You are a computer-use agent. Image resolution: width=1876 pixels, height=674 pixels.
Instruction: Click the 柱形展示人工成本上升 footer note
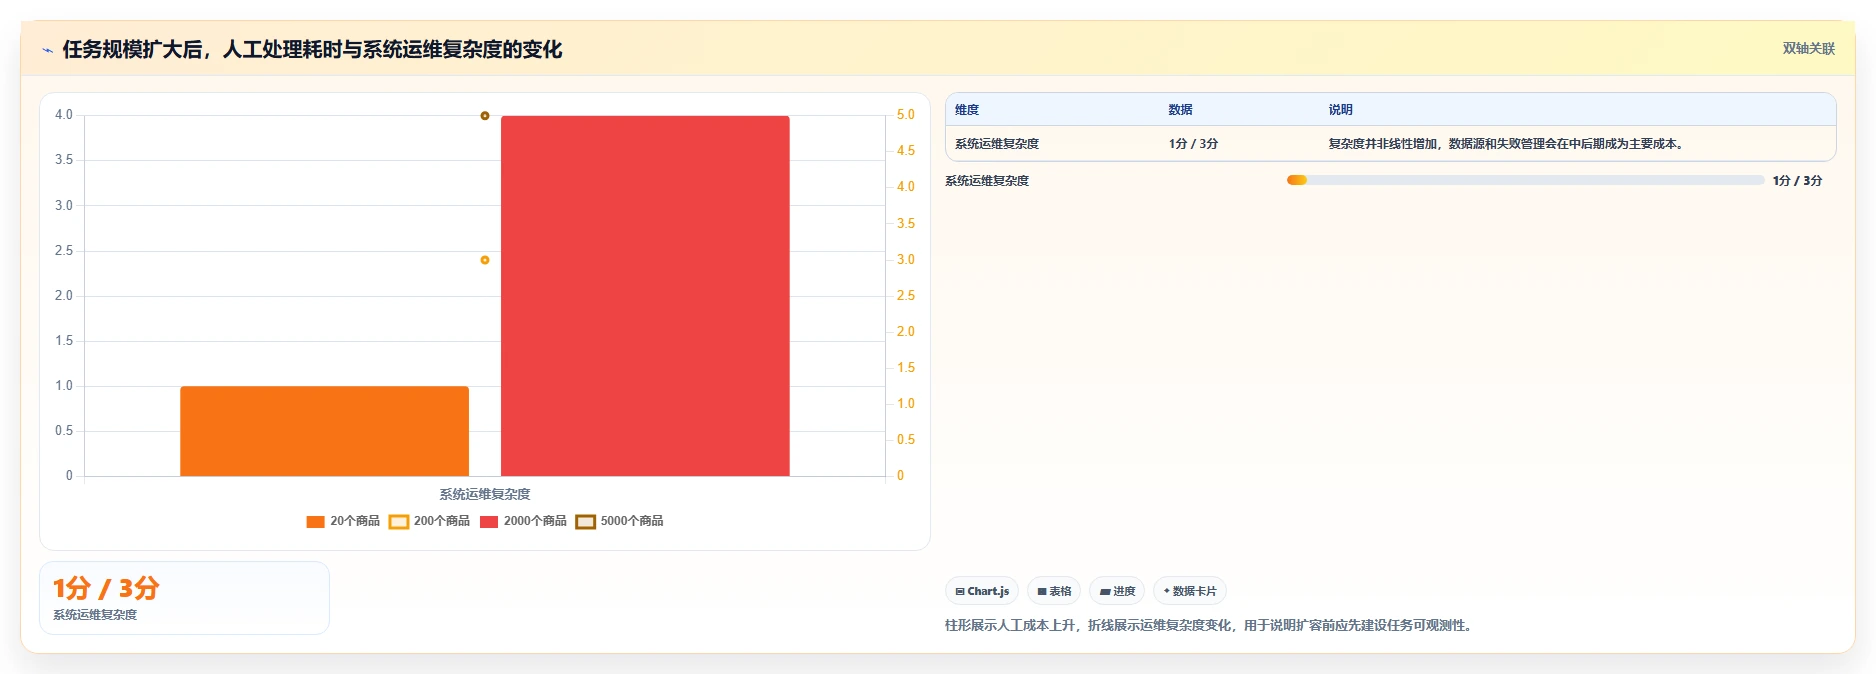coord(1211,626)
